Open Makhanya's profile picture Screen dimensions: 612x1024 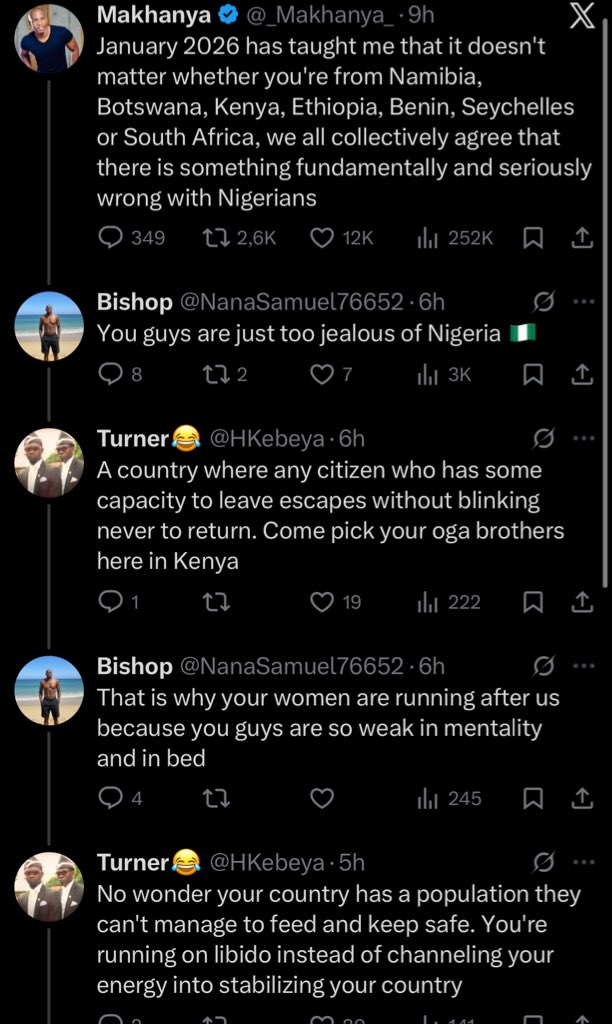49,37
